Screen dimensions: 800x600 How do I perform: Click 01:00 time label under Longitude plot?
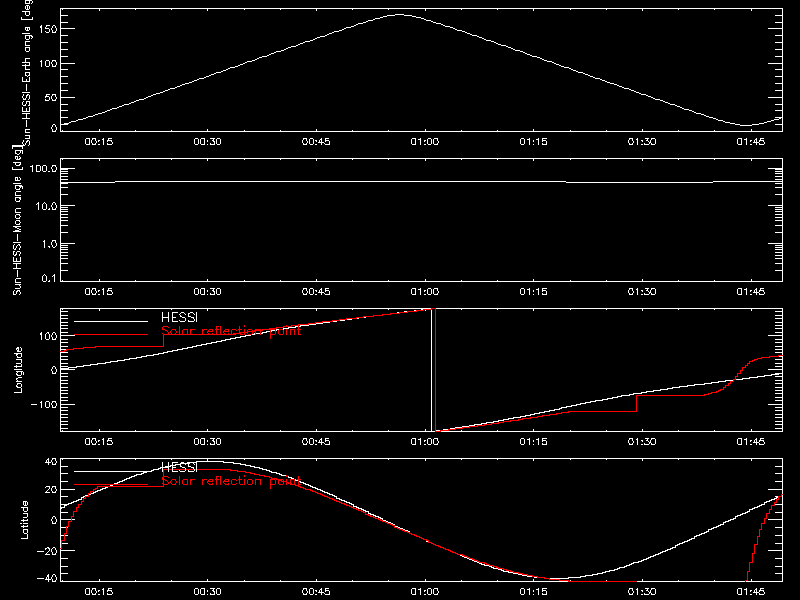coord(425,442)
